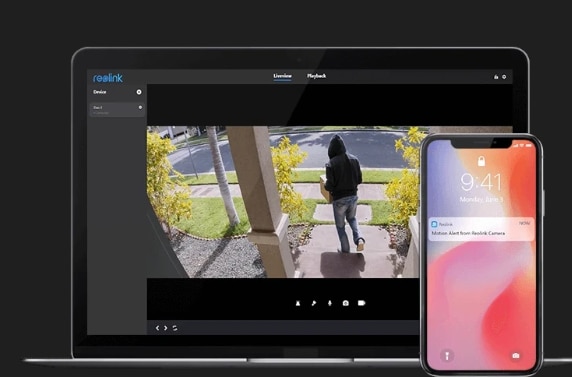Switch to the Liveview tab
This screenshot has width=572, height=377.
(282, 76)
